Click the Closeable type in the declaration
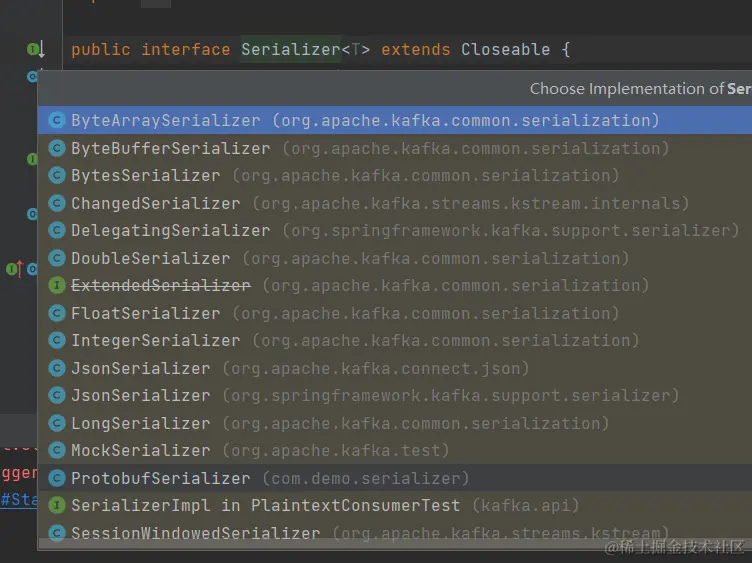Screen dimensions: 752x563 point(505,49)
